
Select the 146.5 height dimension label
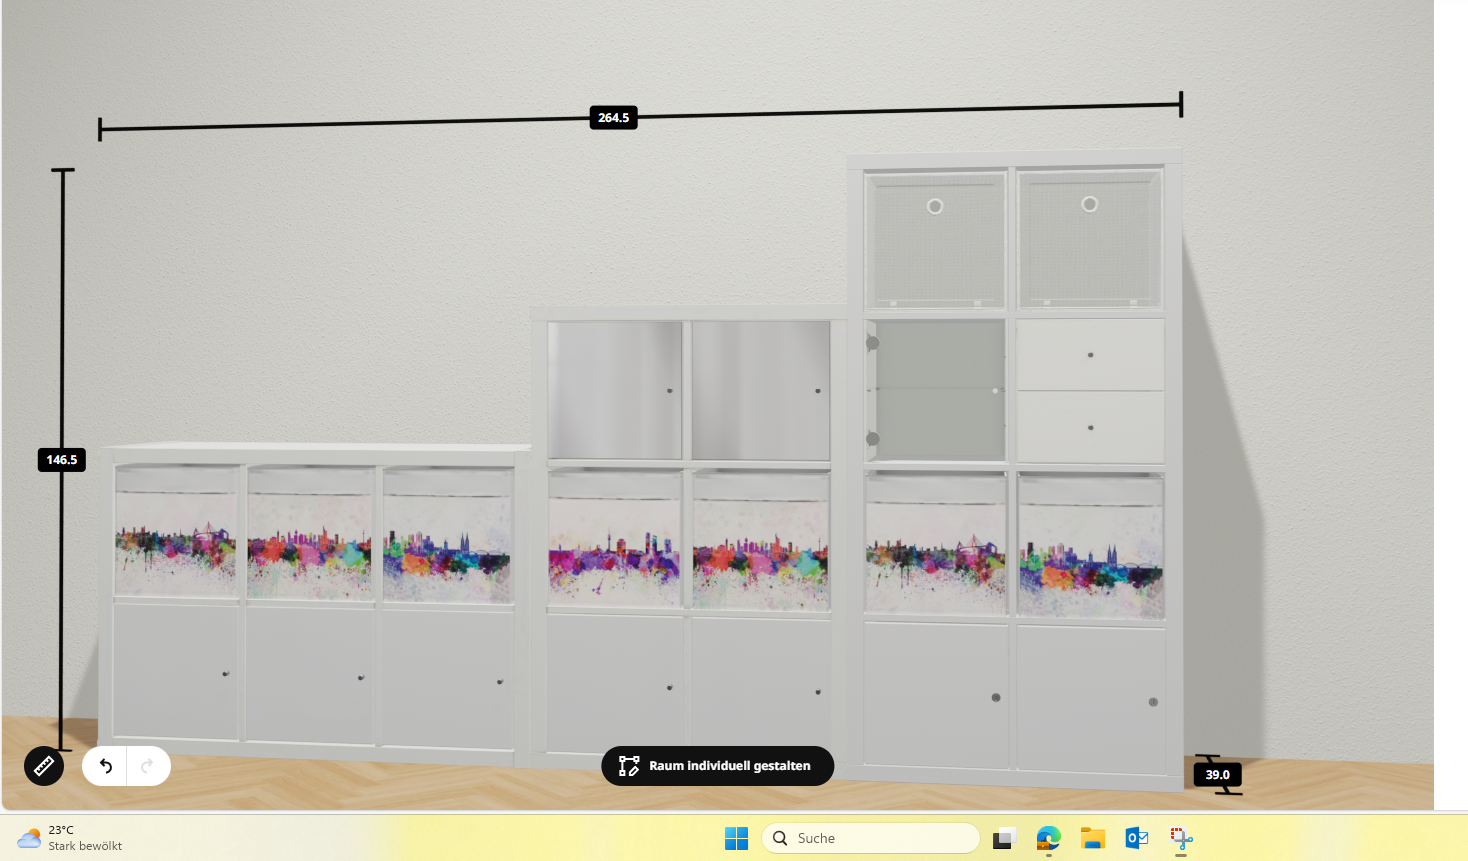pyautogui.click(x=61, y=460)
